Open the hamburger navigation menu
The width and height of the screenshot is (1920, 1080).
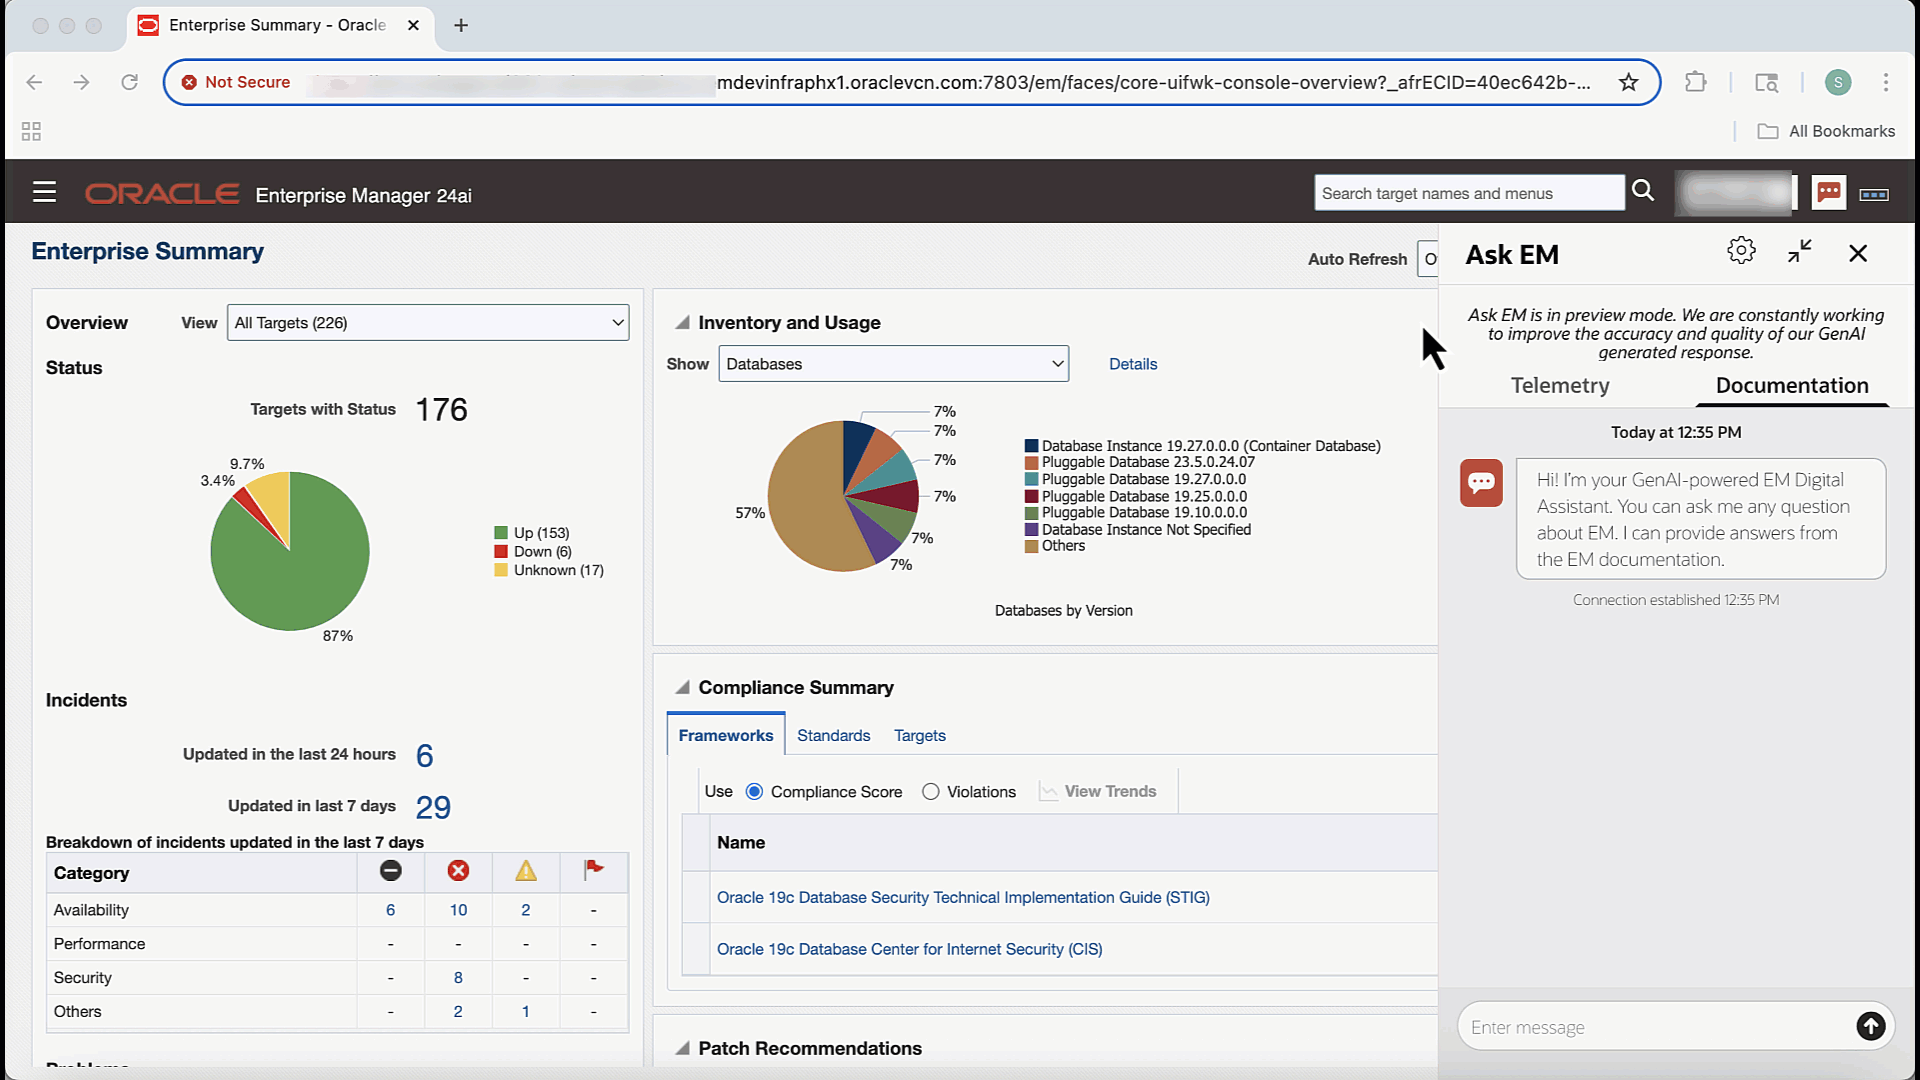pos(44,192)
